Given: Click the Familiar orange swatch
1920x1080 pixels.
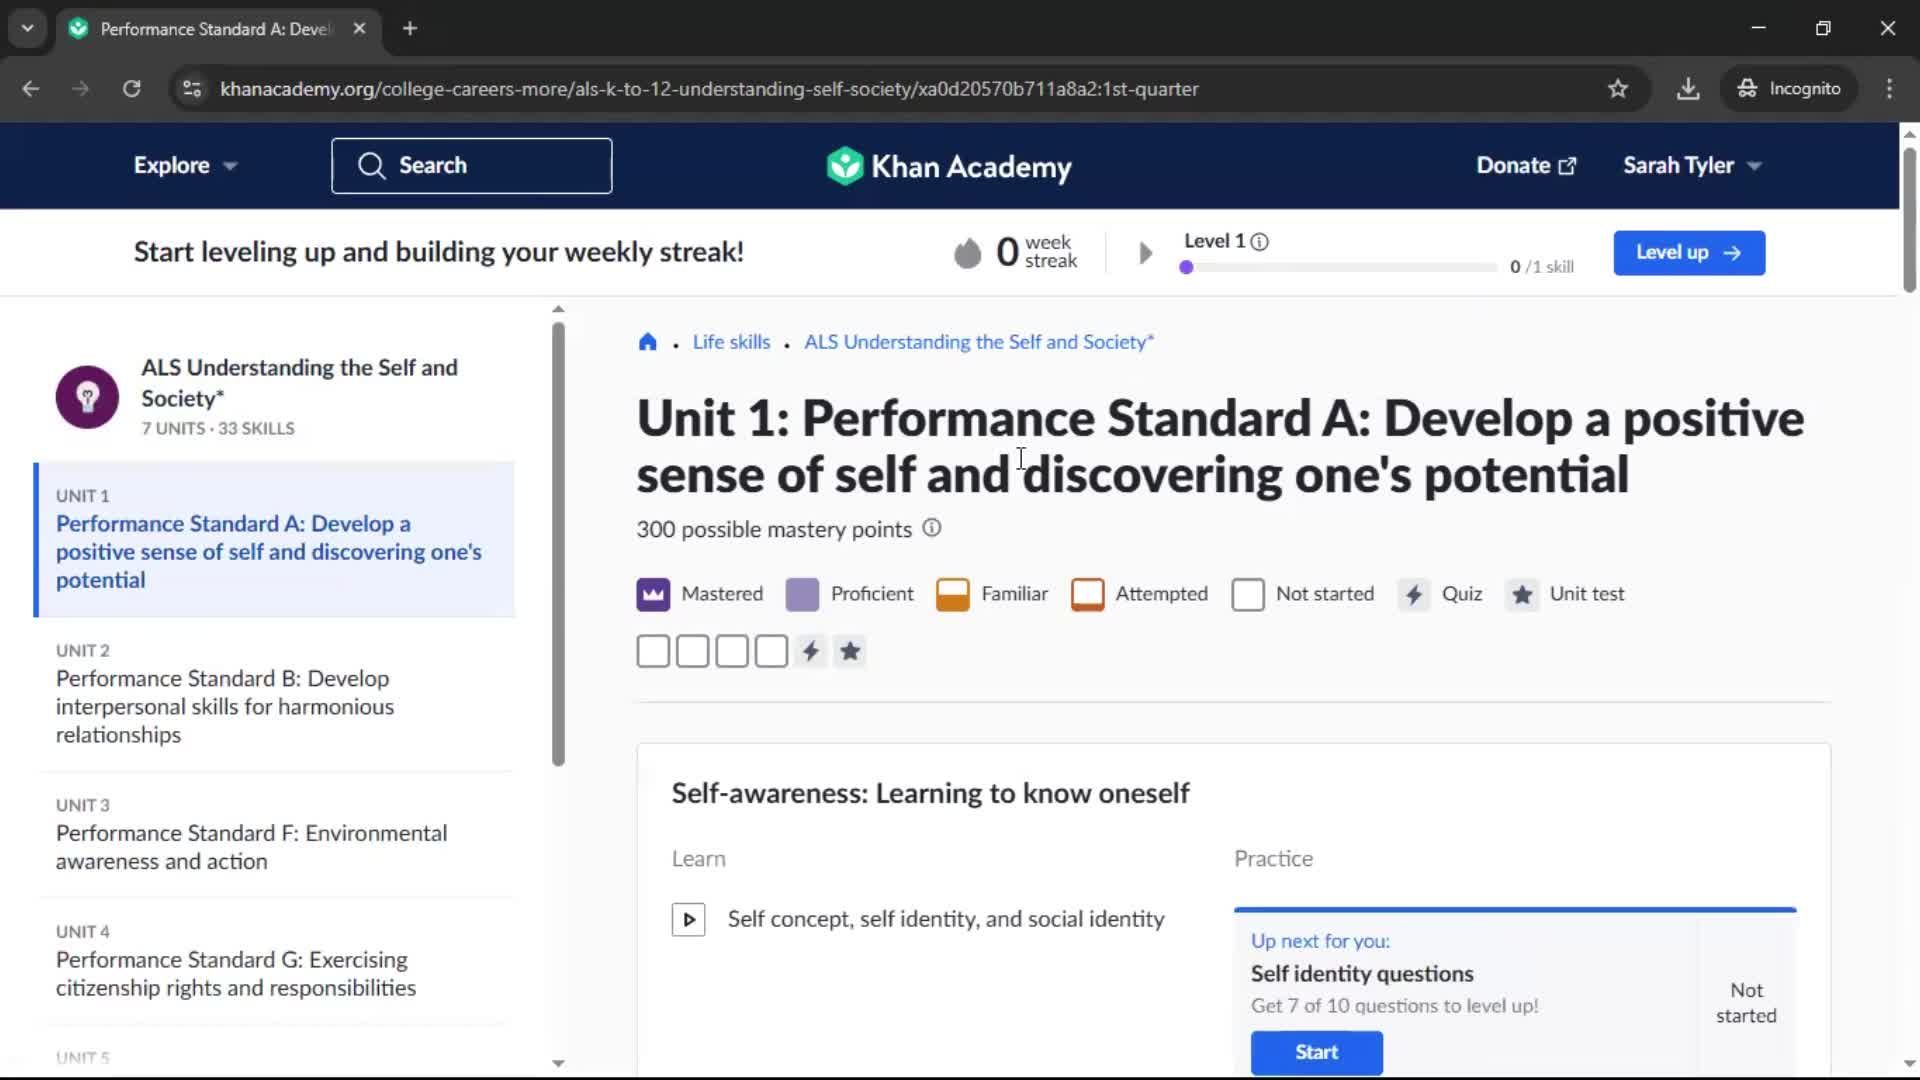Looking at the screenshot, I should tap(952, 595).
